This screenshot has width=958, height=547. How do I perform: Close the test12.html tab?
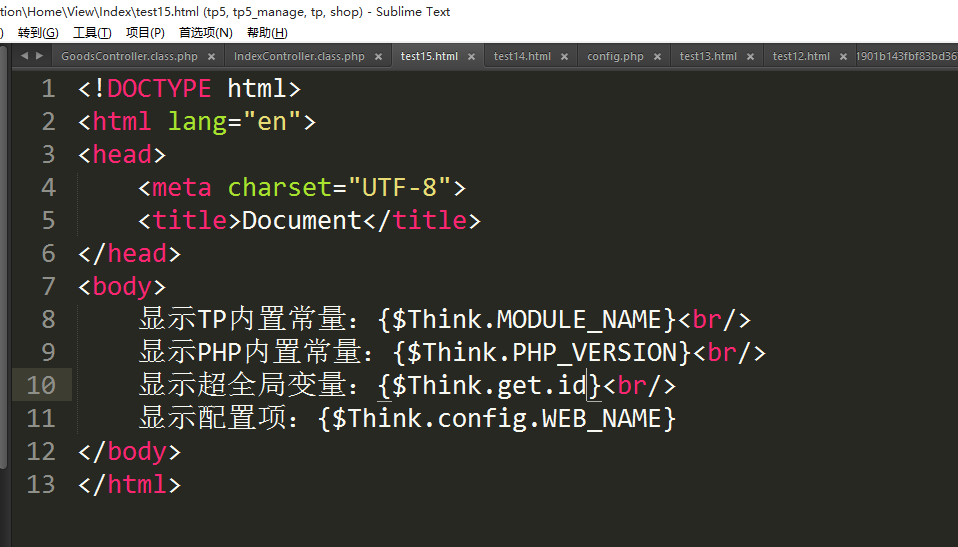click(843, 57)
